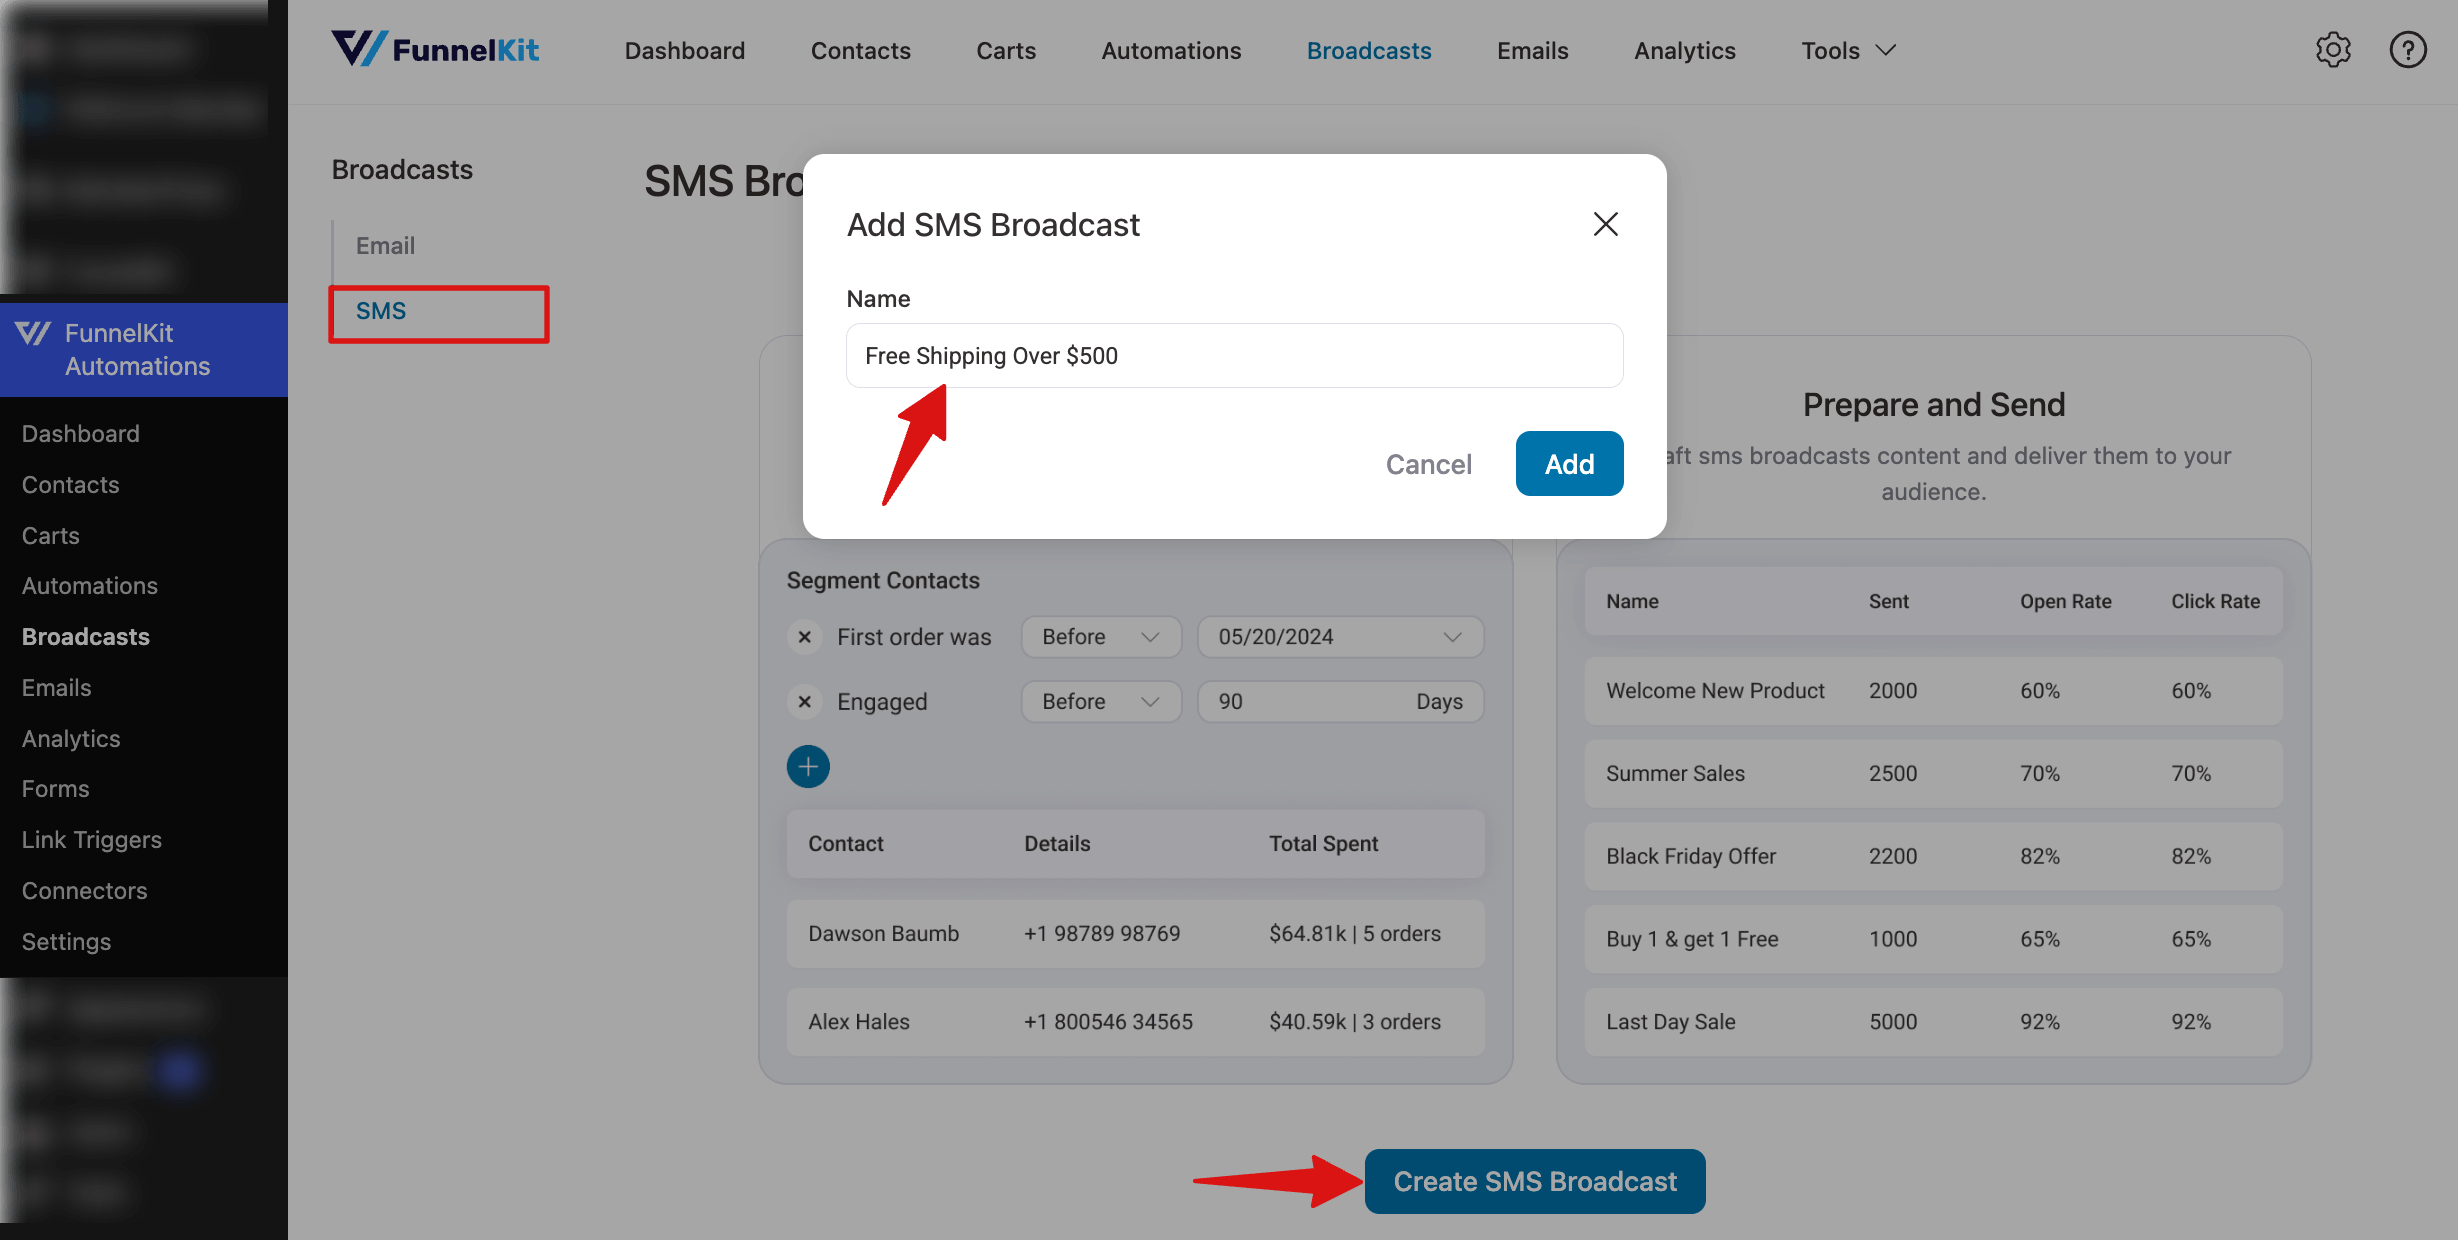
Task: Click the help question mark icon
Action: point(2408,49)
